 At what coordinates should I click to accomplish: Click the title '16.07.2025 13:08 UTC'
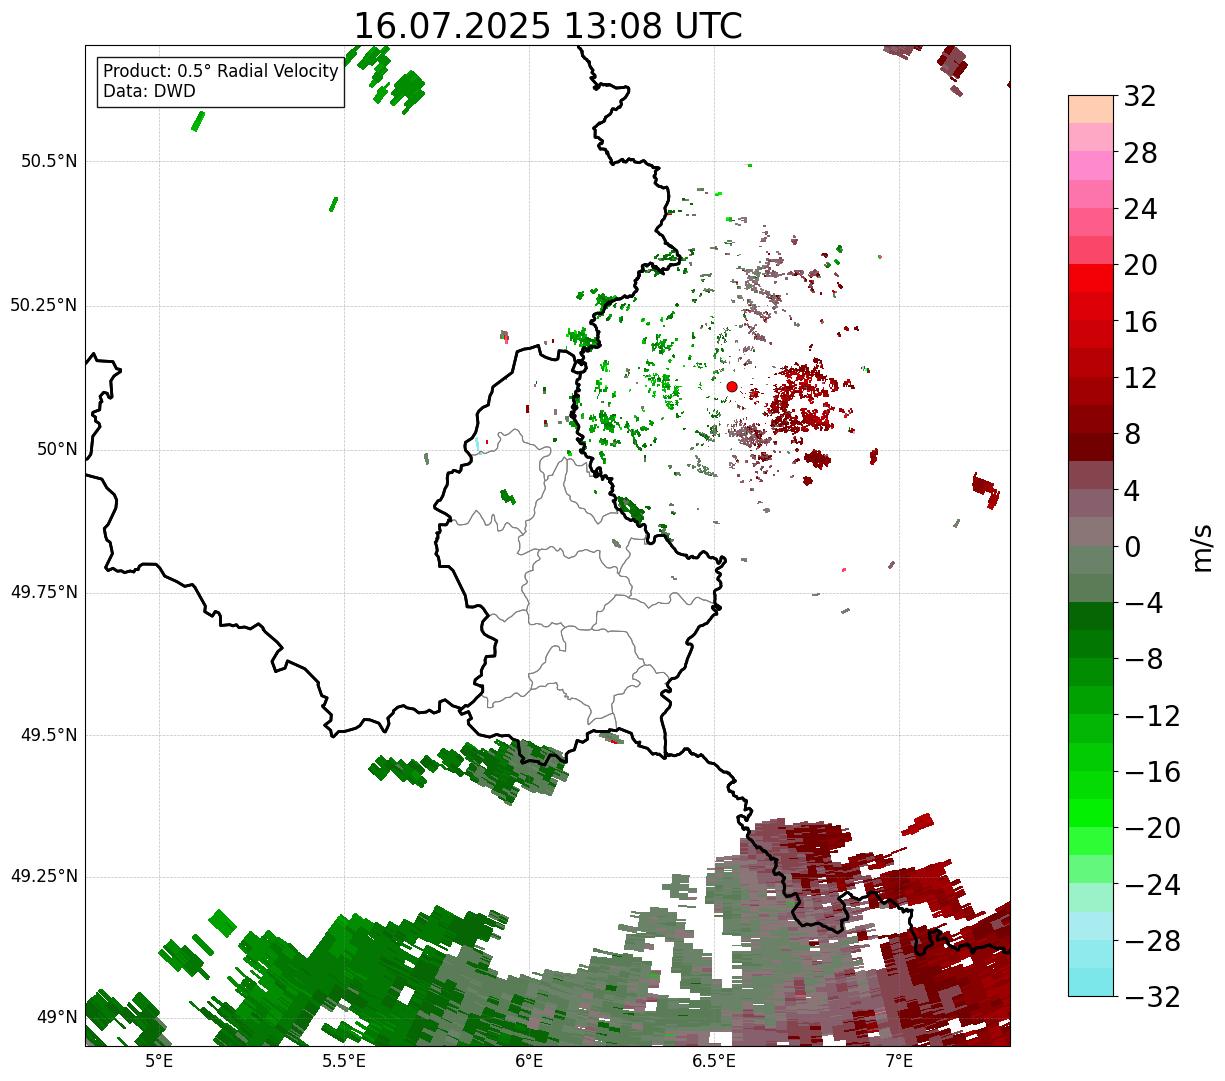[548, 26]
